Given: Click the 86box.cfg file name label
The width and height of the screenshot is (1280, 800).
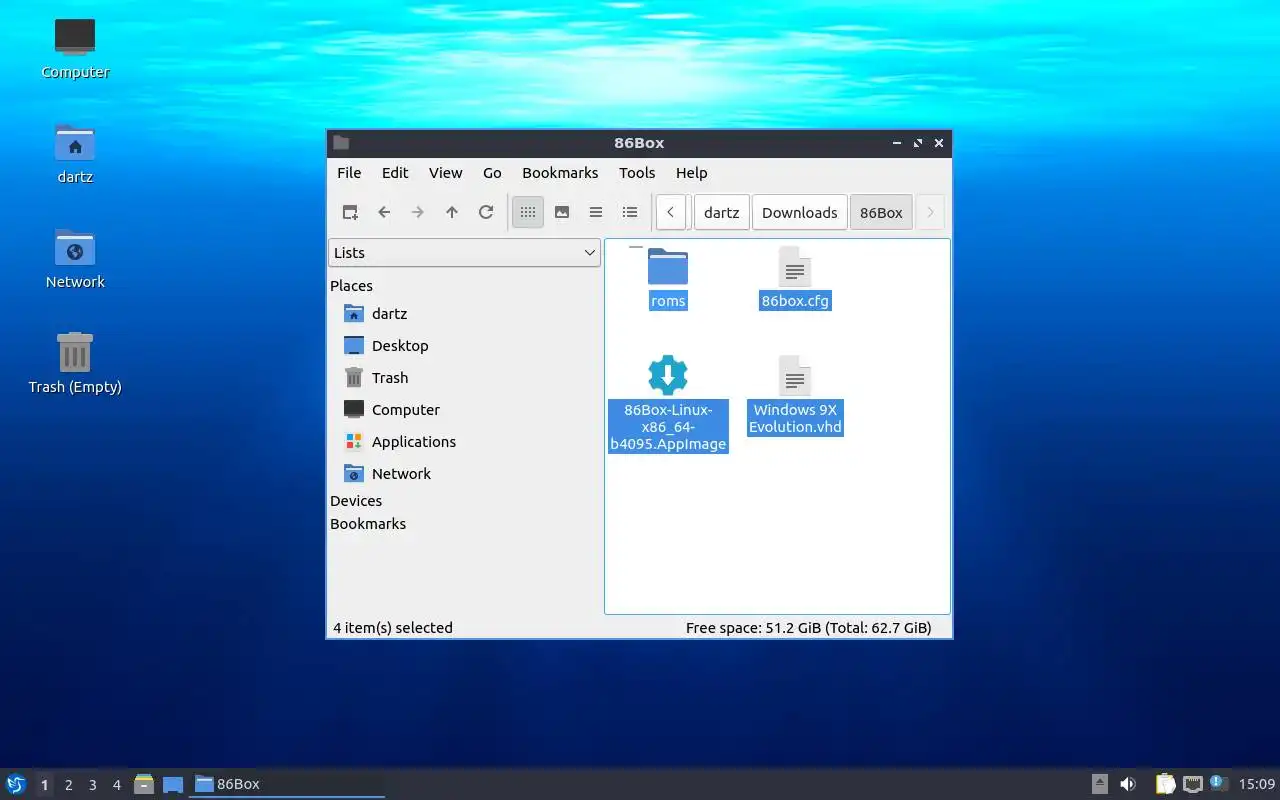Looking at the screenshot, I should (795, 301).
